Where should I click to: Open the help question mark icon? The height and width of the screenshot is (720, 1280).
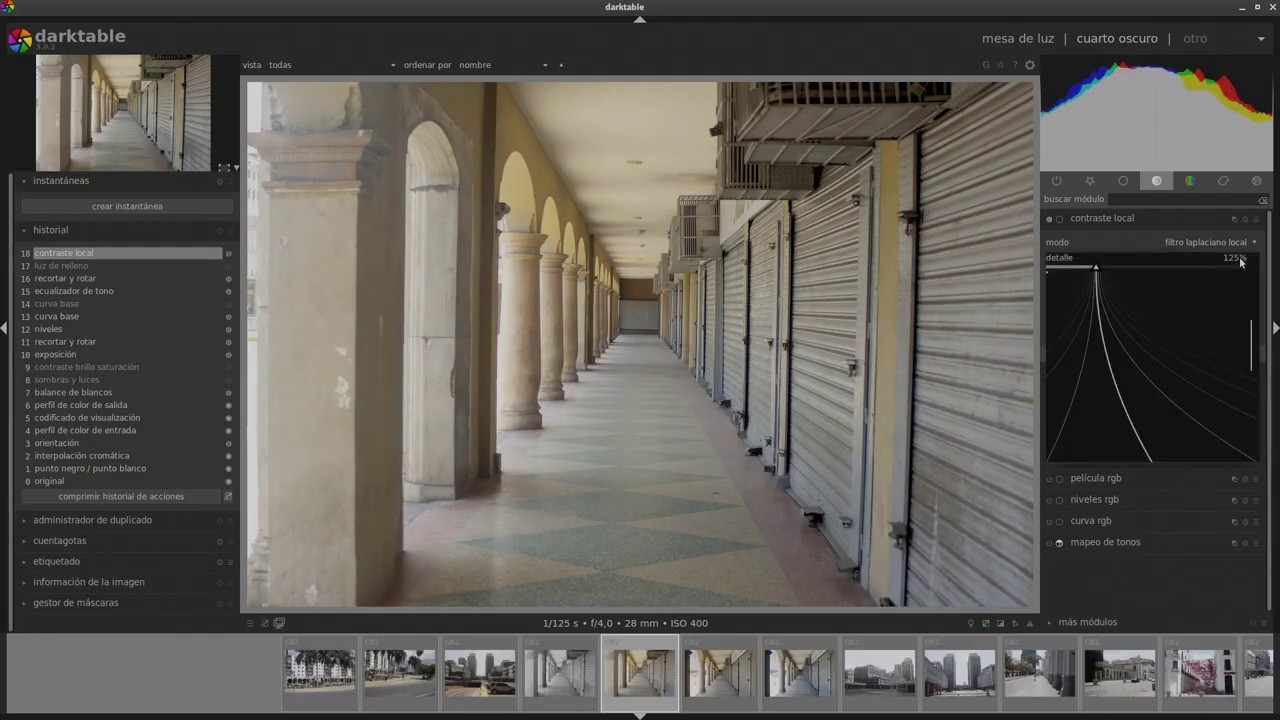tap(1015, 65)
